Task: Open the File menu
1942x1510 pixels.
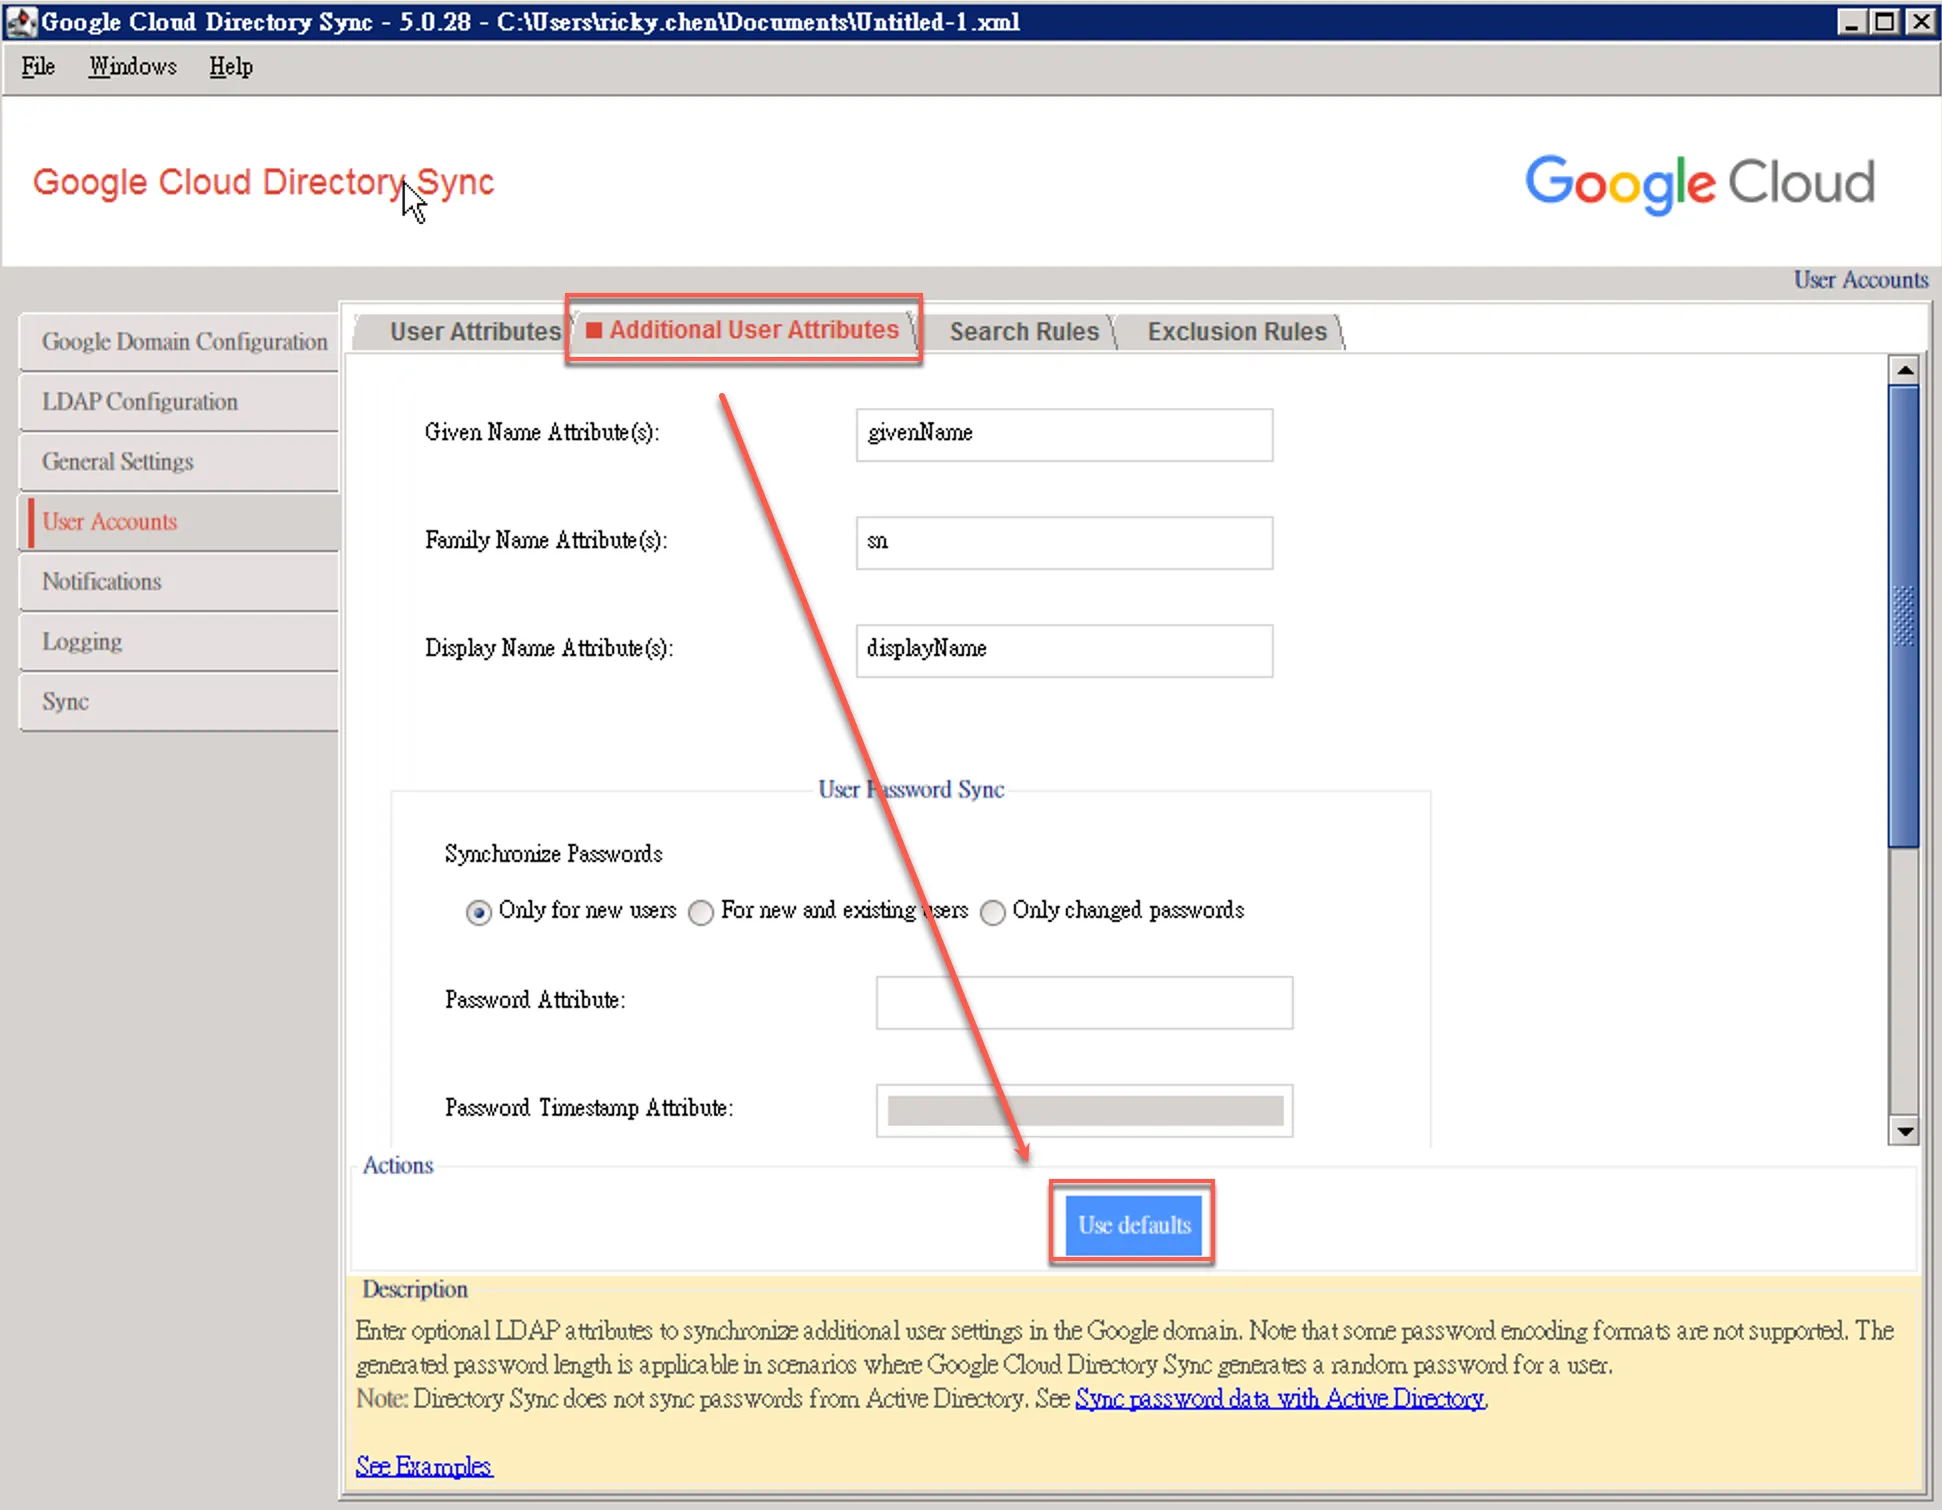Action: [x=38, y=67]
